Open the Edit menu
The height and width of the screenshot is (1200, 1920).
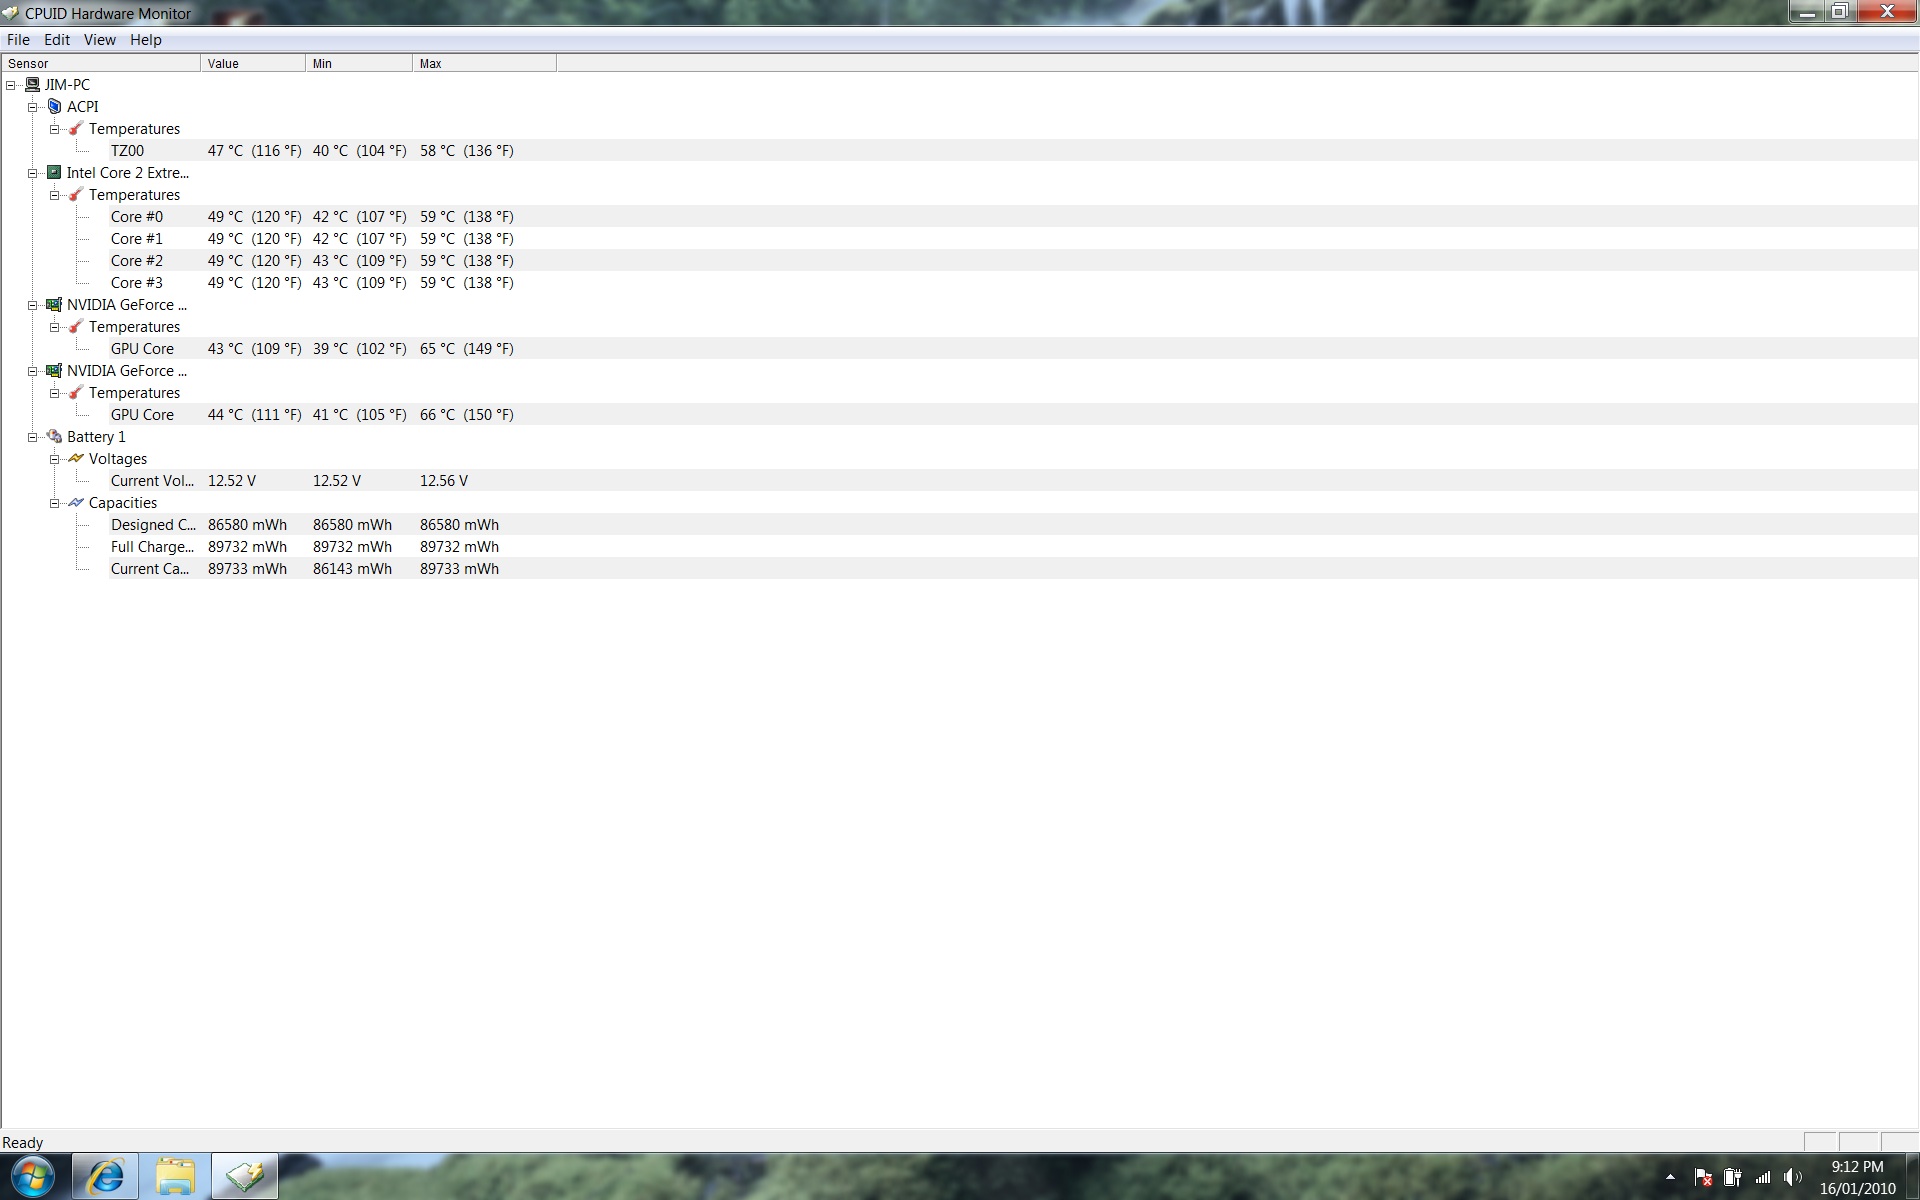[57, 40]
